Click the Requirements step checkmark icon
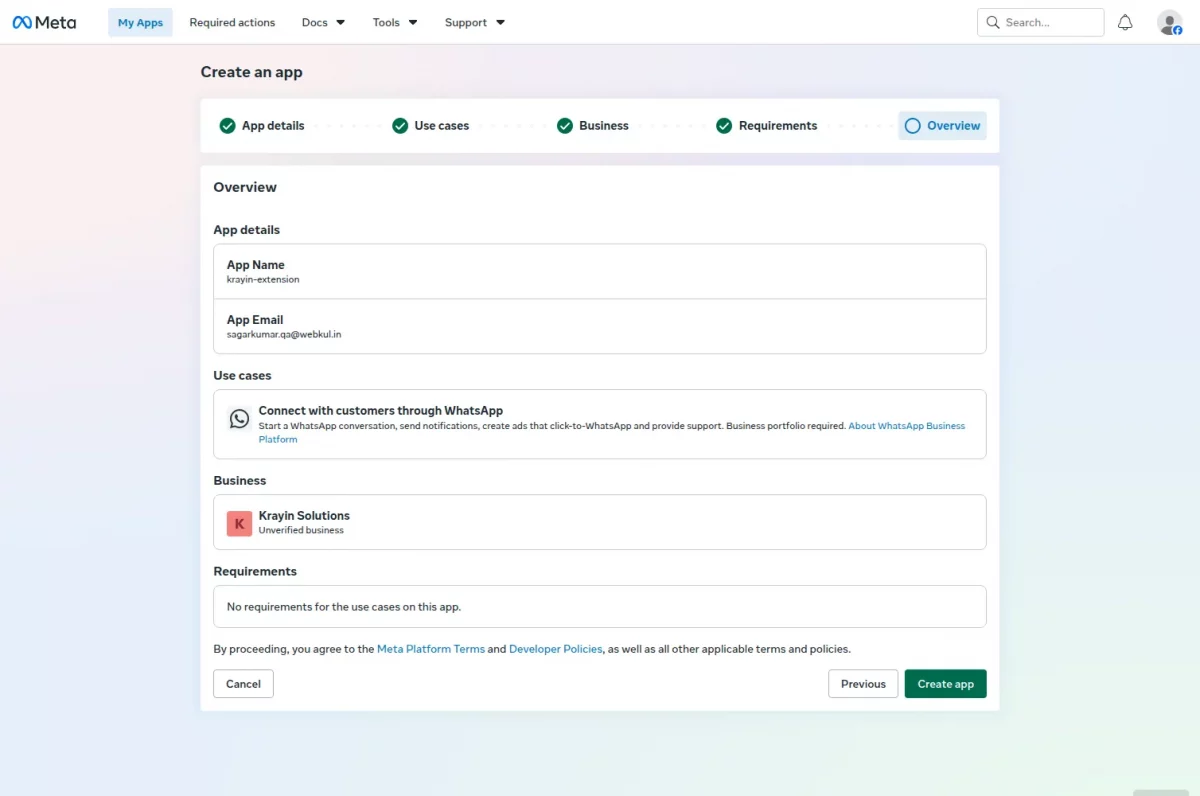This screenshot has height=796, width=1200. click(x=724, y=126)
